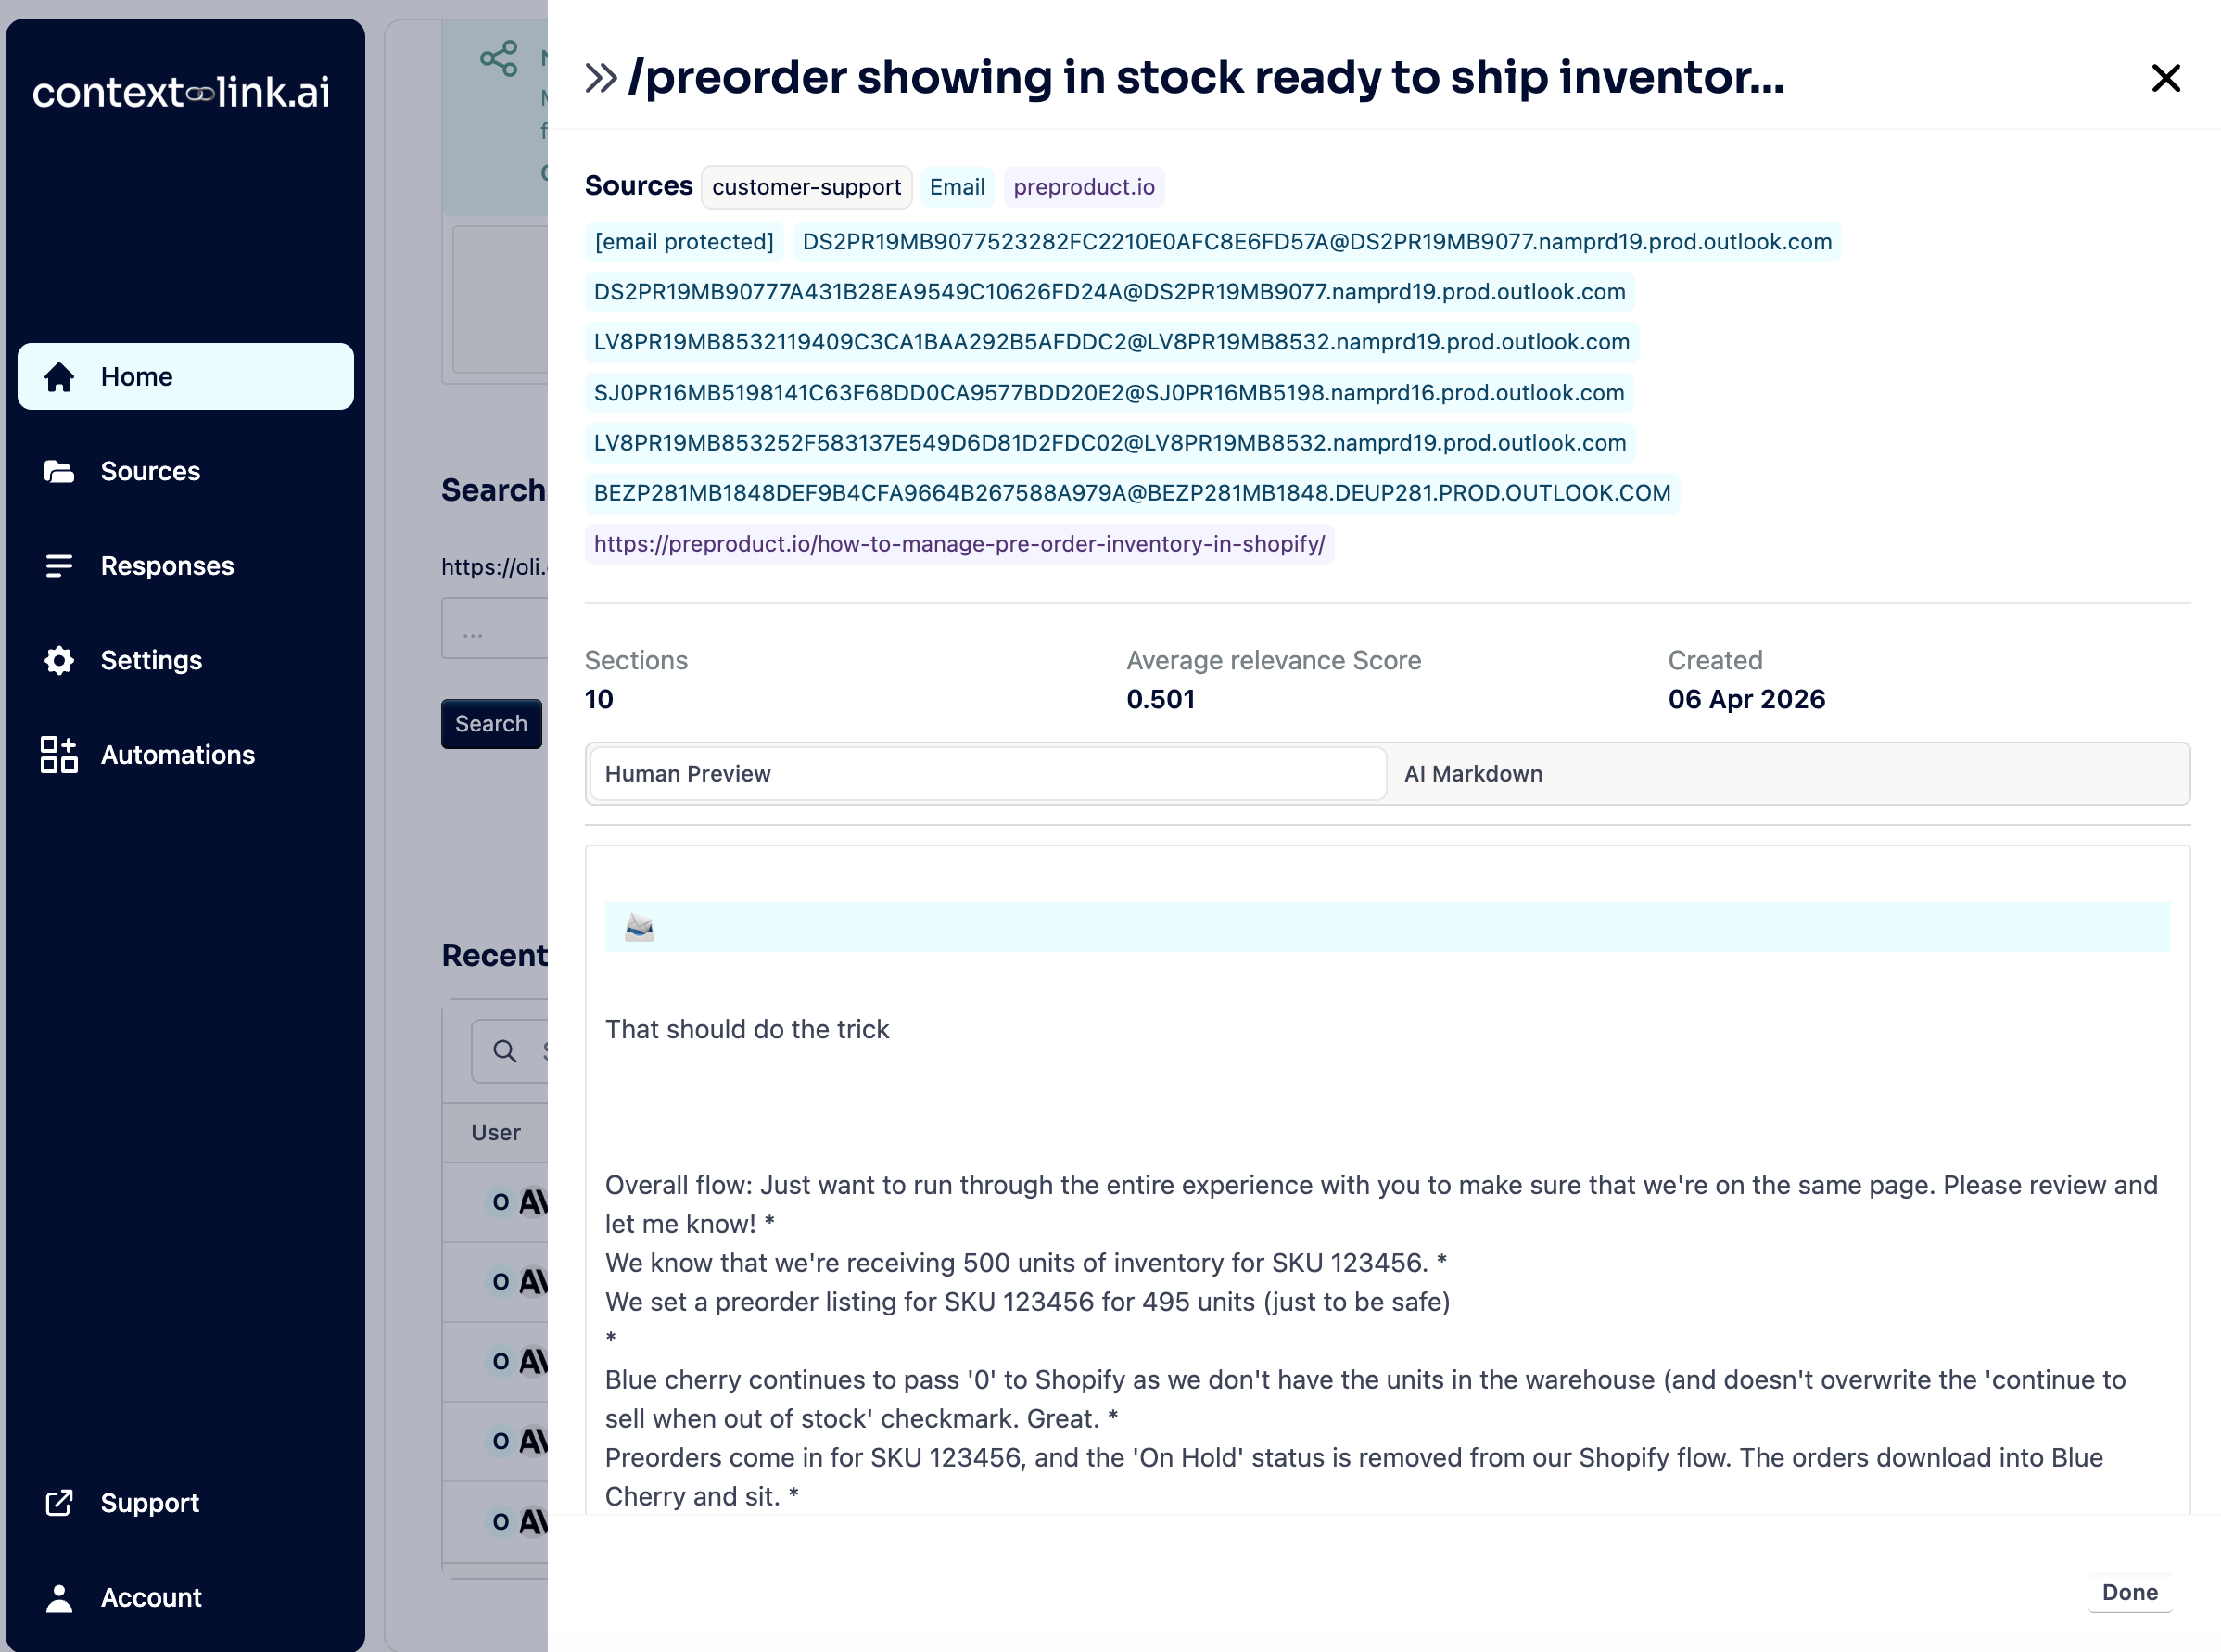Click the Email source tag

(956, 187)
